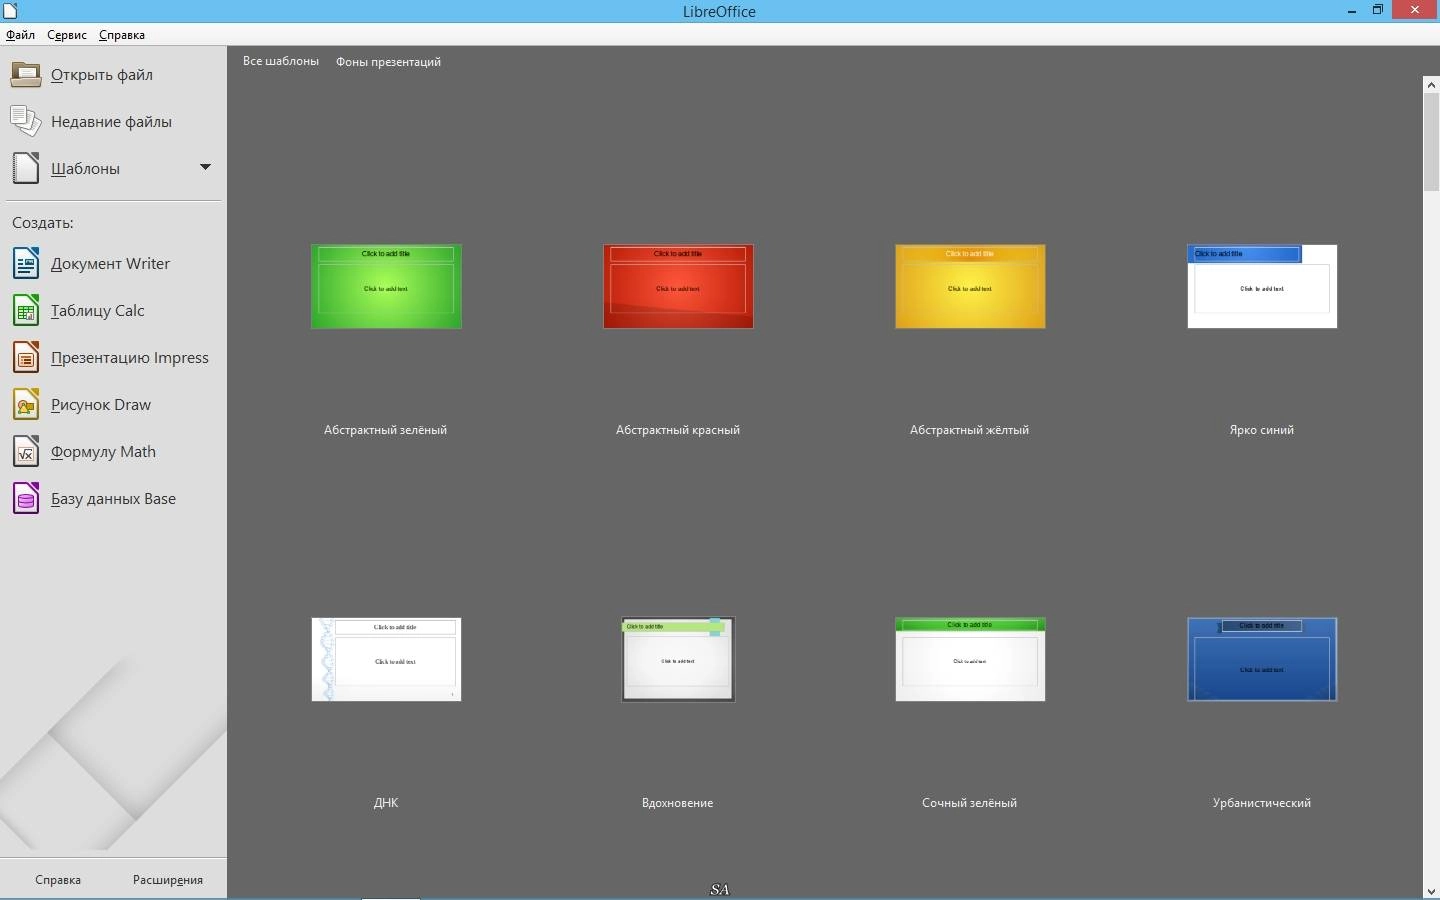Switch to Все шаблоны filter

[x=281, y=61]
